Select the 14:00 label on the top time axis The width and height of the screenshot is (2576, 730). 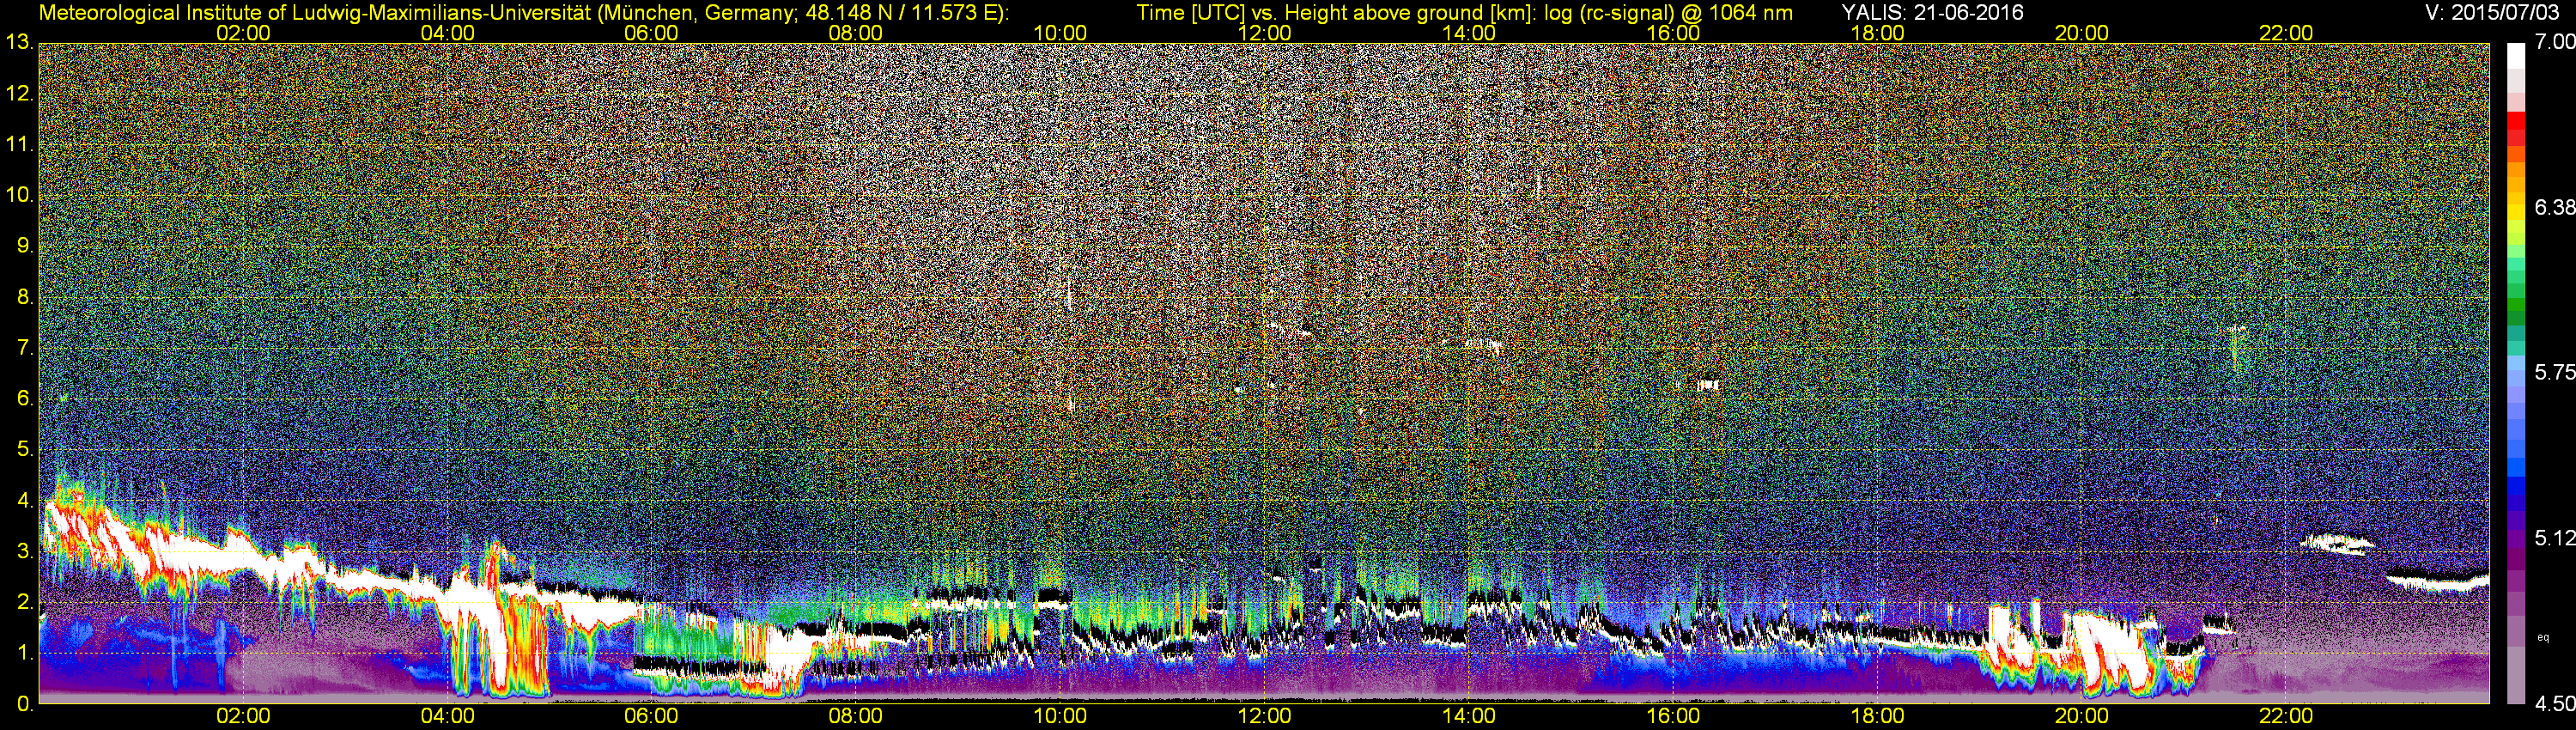click(x=1469, y=33)
